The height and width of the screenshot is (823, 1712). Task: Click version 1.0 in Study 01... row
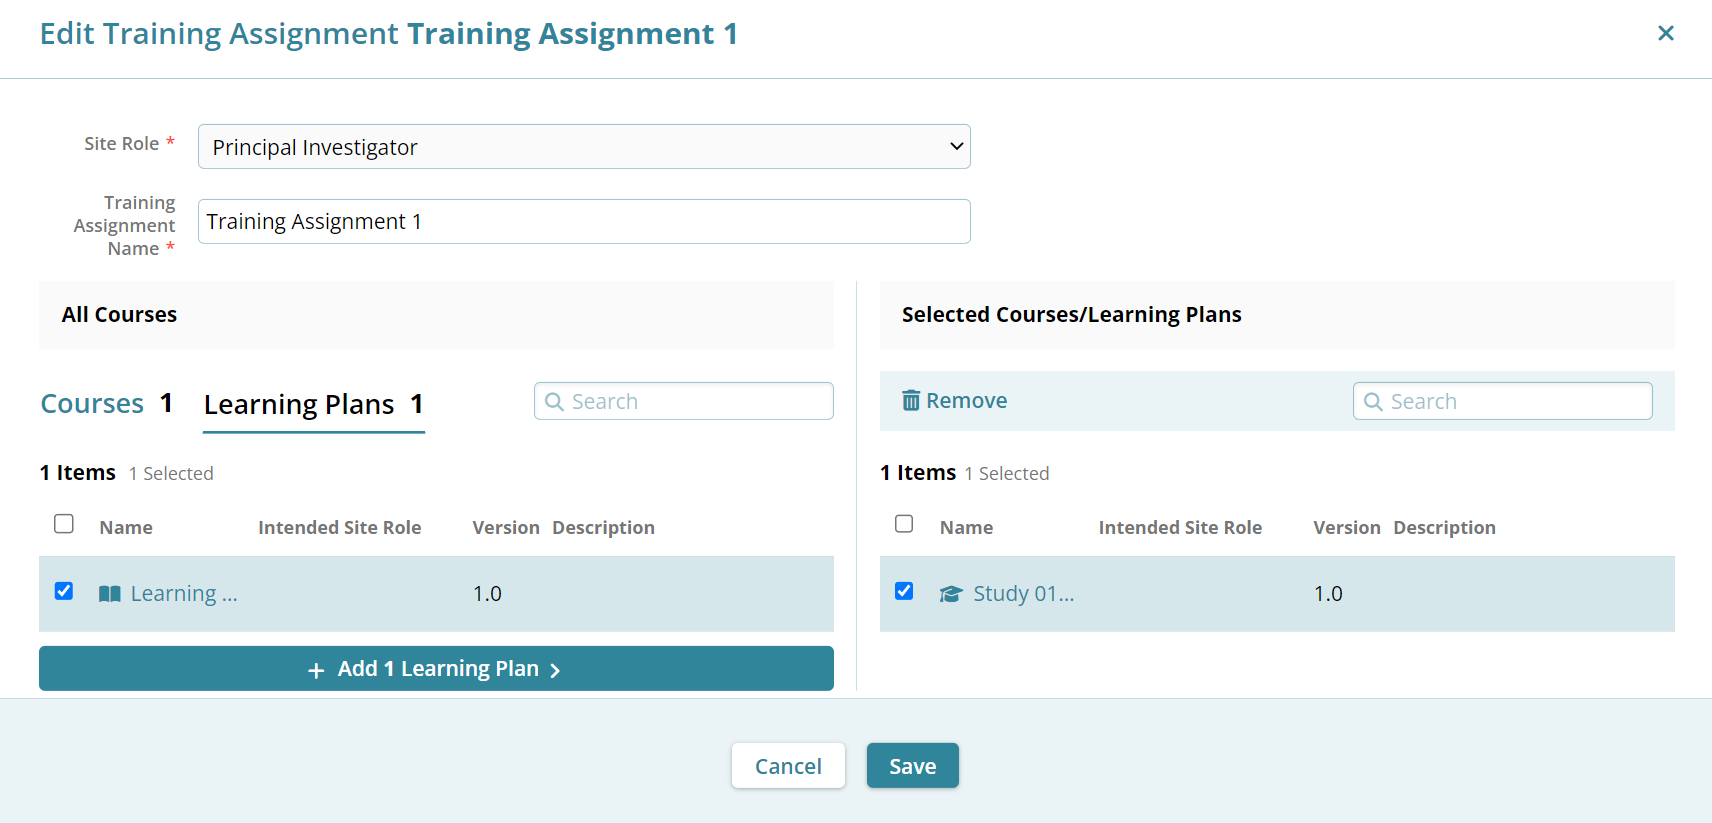coord(1328,594)
